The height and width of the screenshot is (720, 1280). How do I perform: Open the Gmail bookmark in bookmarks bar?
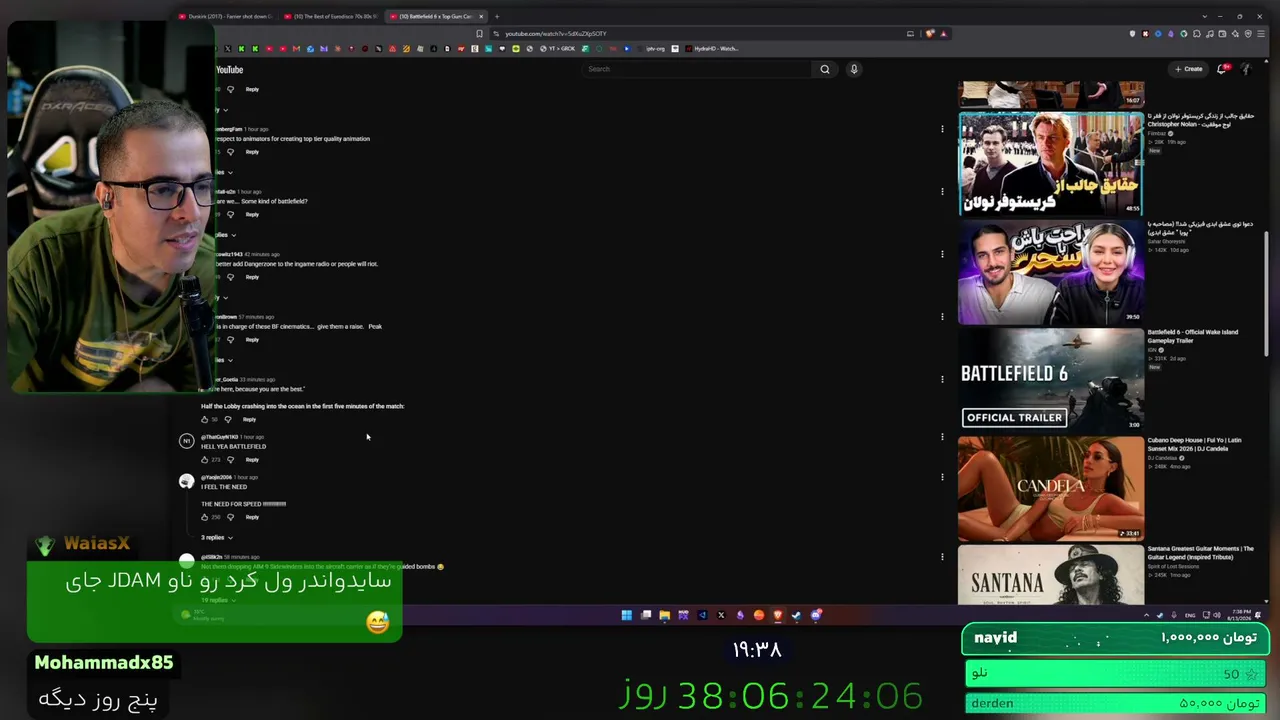[x=296, y=49]
